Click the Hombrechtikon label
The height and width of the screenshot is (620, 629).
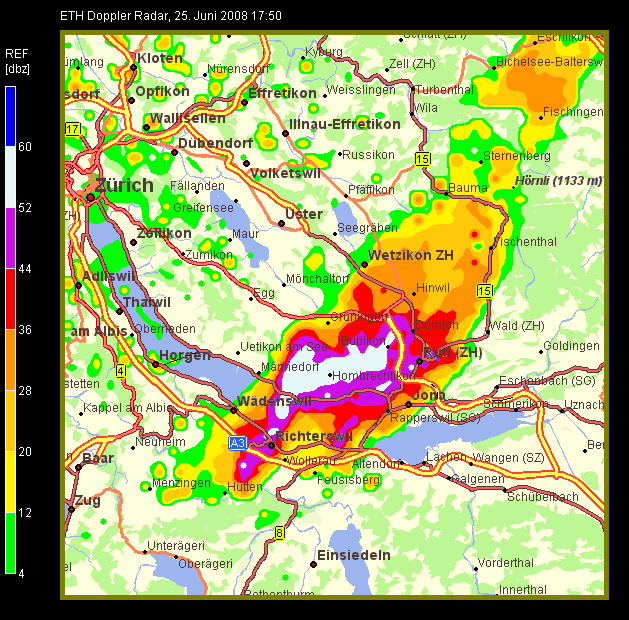click(x=373, y=376)
